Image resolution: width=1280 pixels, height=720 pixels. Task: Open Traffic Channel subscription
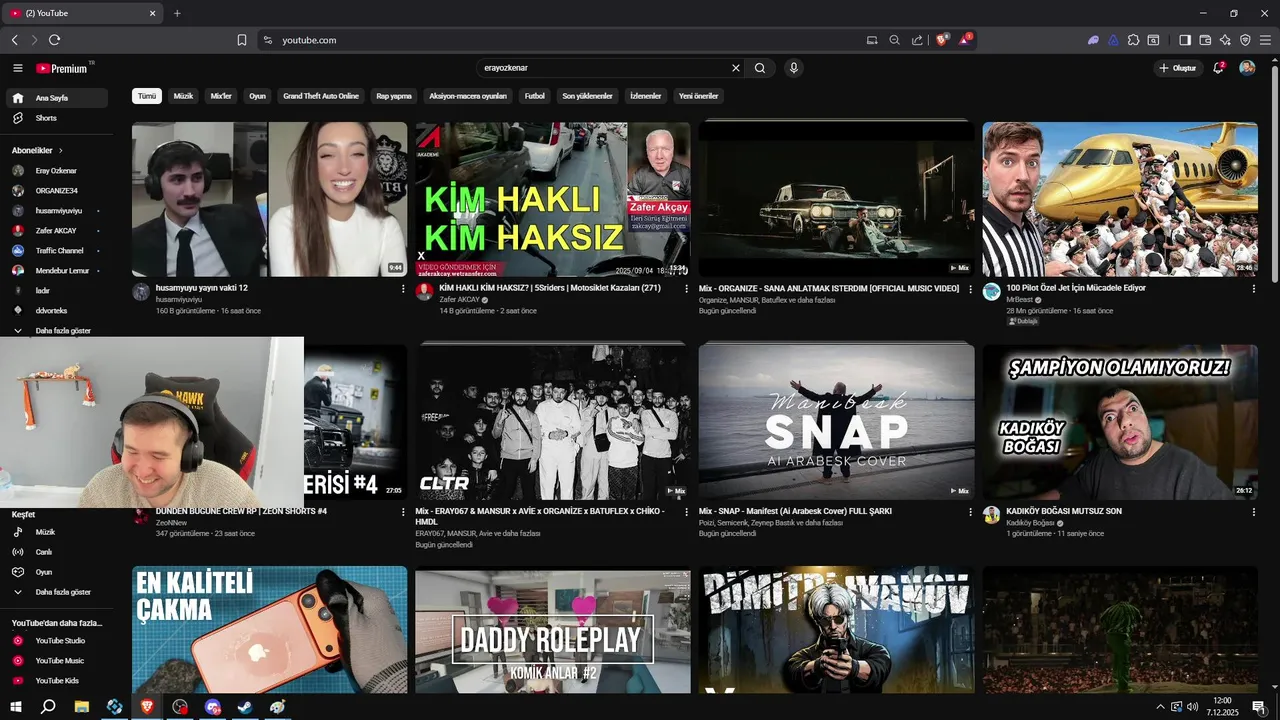pyautogui.click(x=57, y=251)
